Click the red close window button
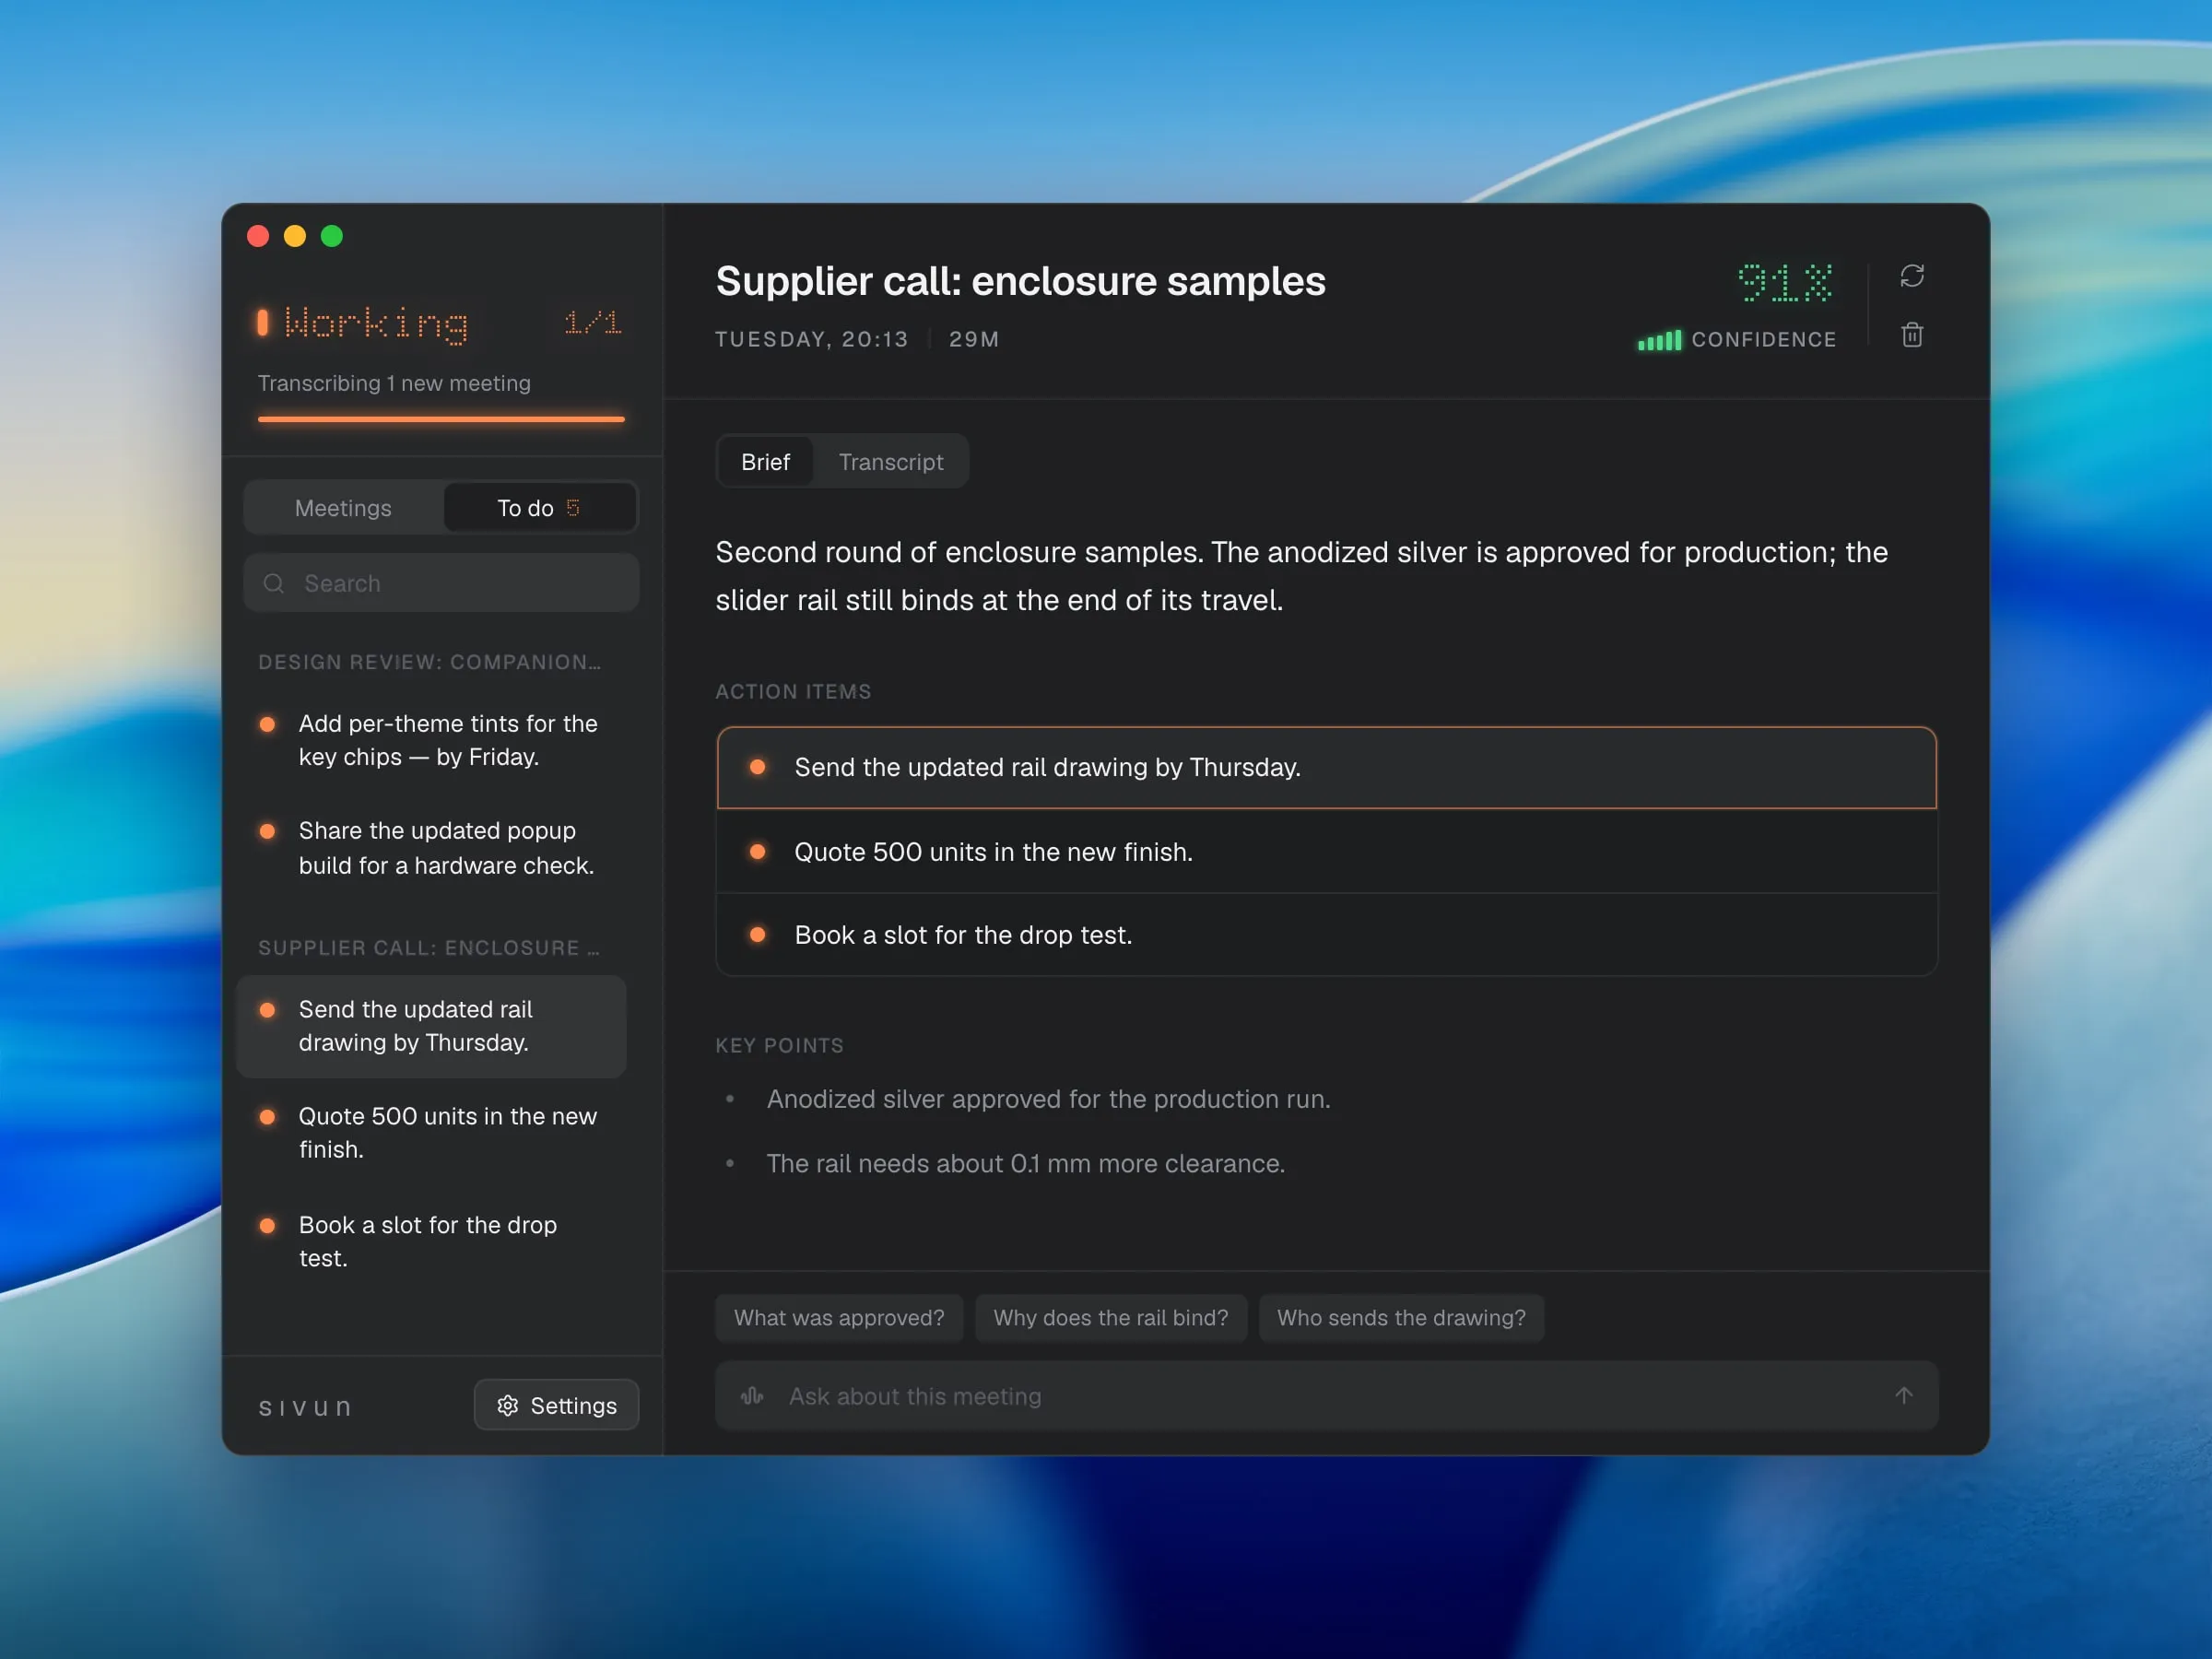This screenshot has width=2212, height=1659. click(x=258, y=236)
